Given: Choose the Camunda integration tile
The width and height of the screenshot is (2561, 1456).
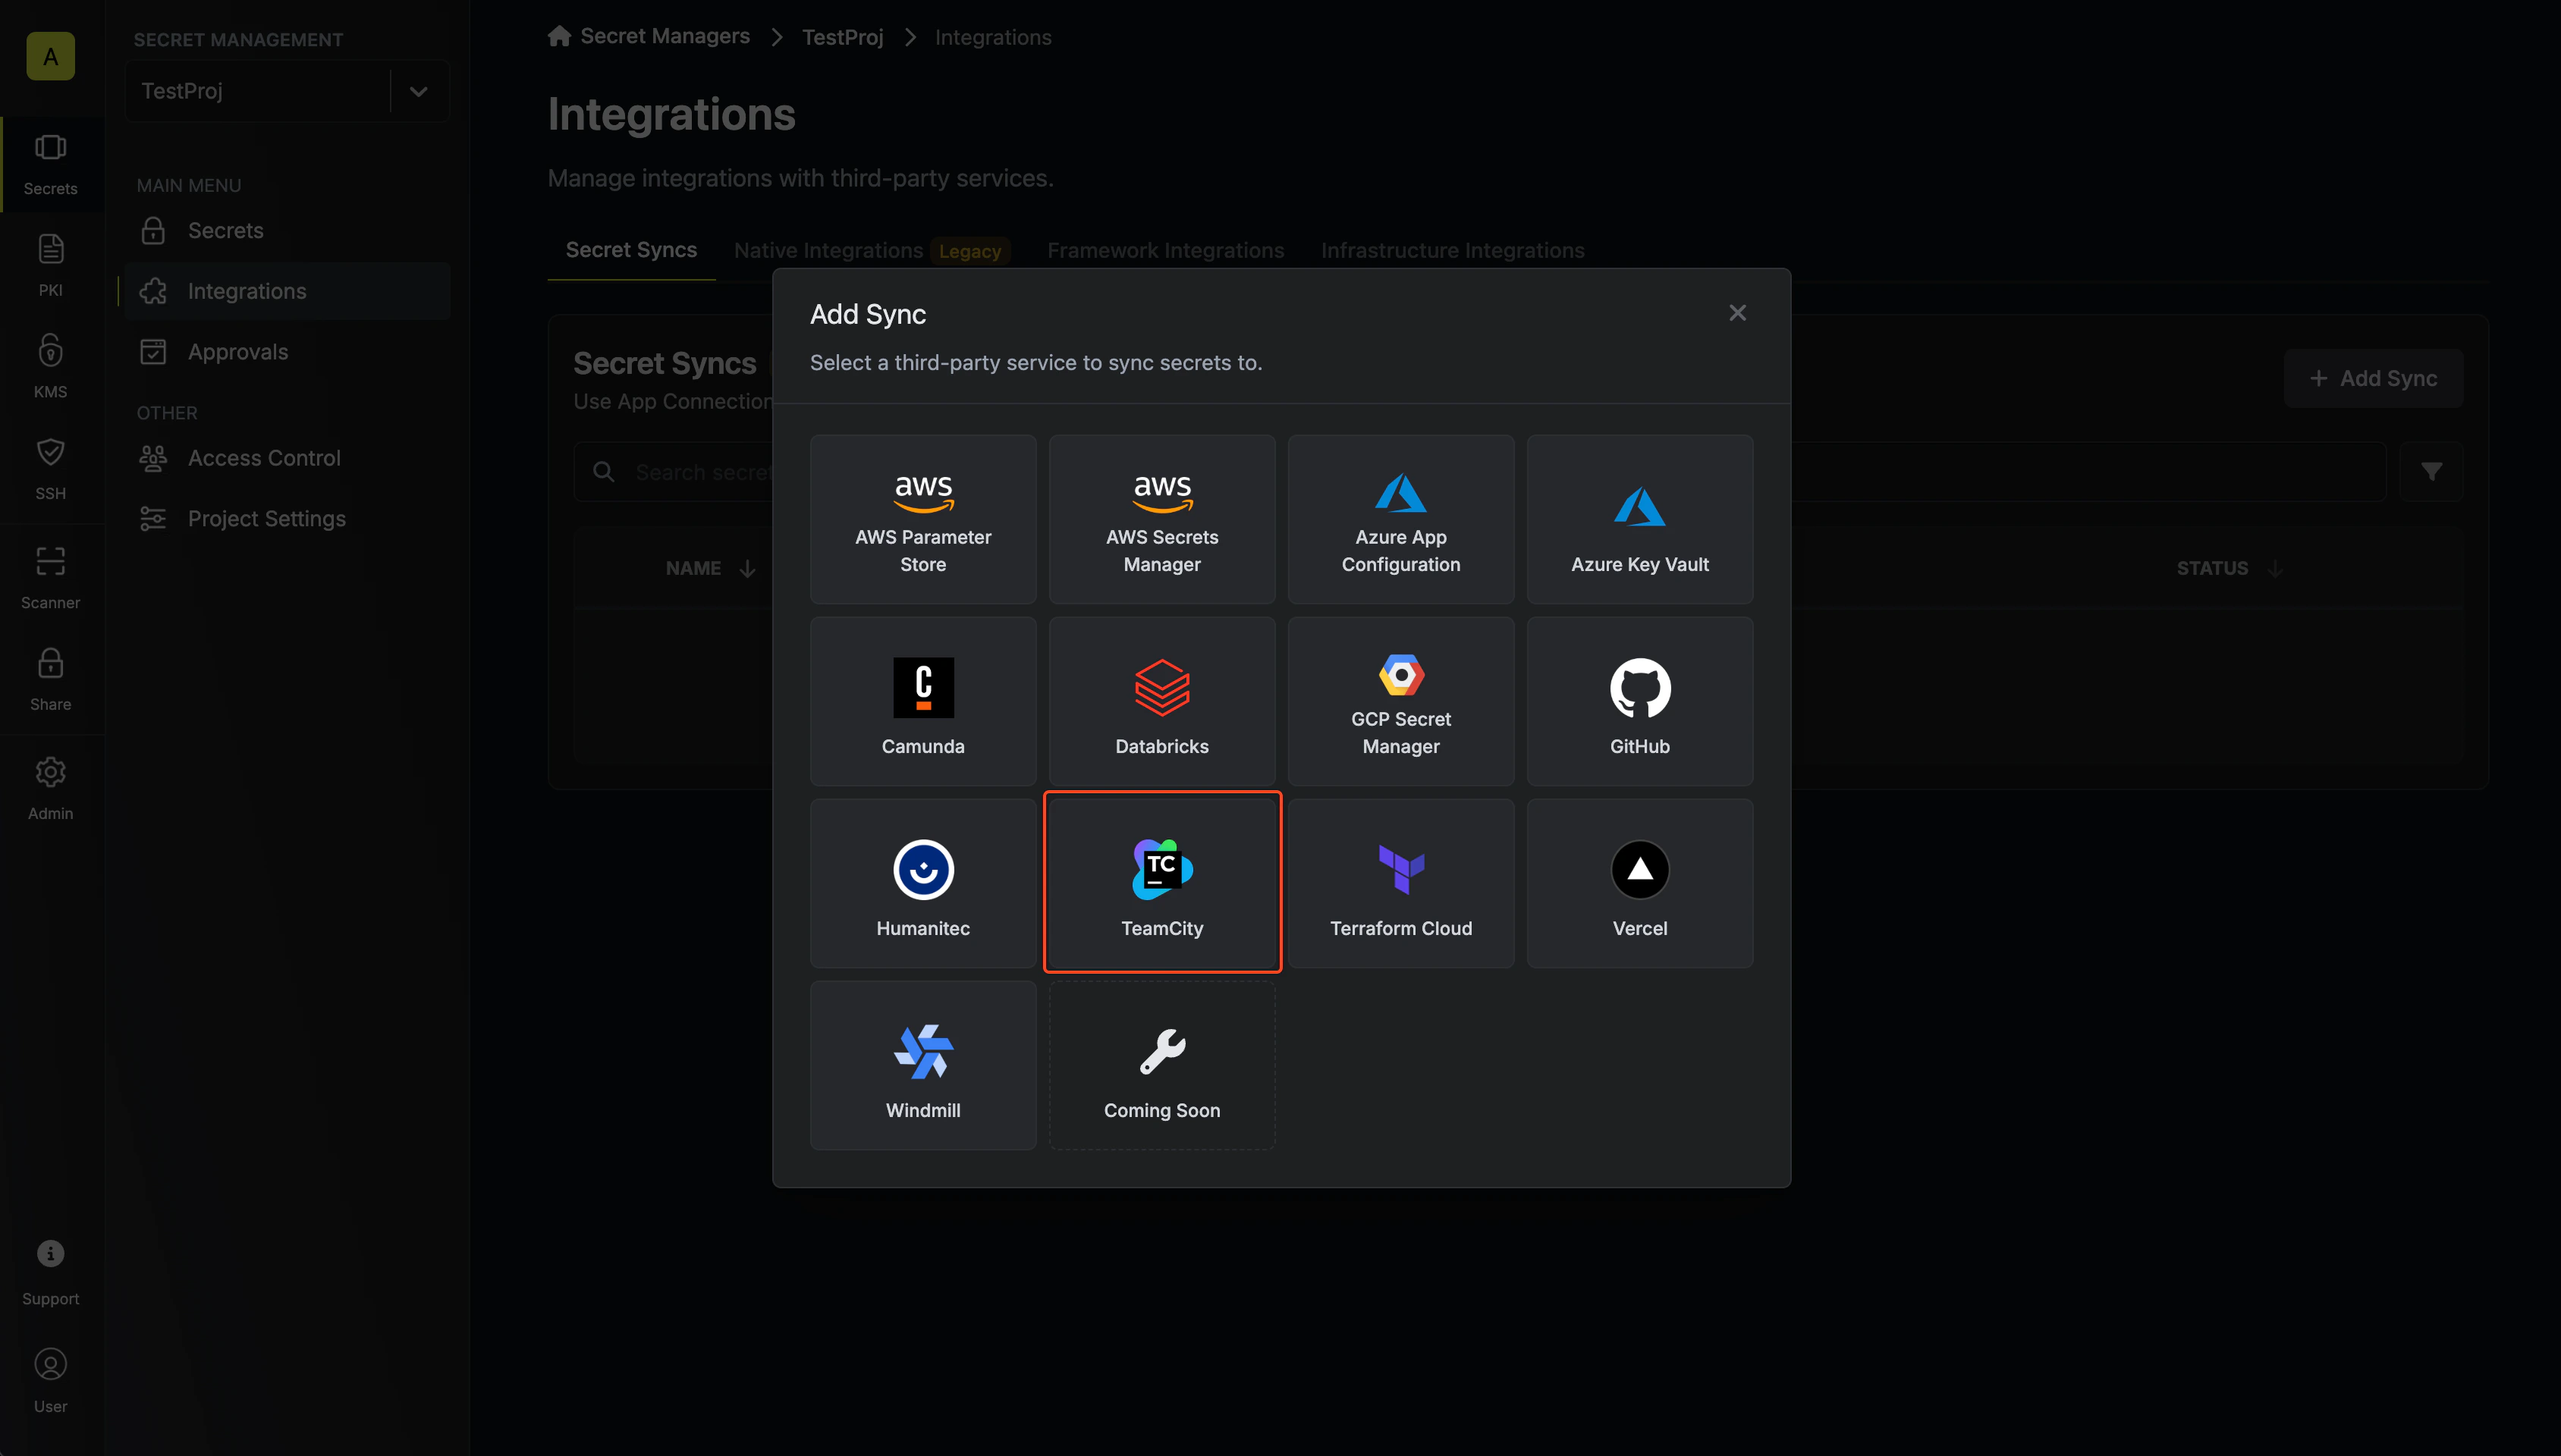Looking at the screenshot, I should point(923,701).
